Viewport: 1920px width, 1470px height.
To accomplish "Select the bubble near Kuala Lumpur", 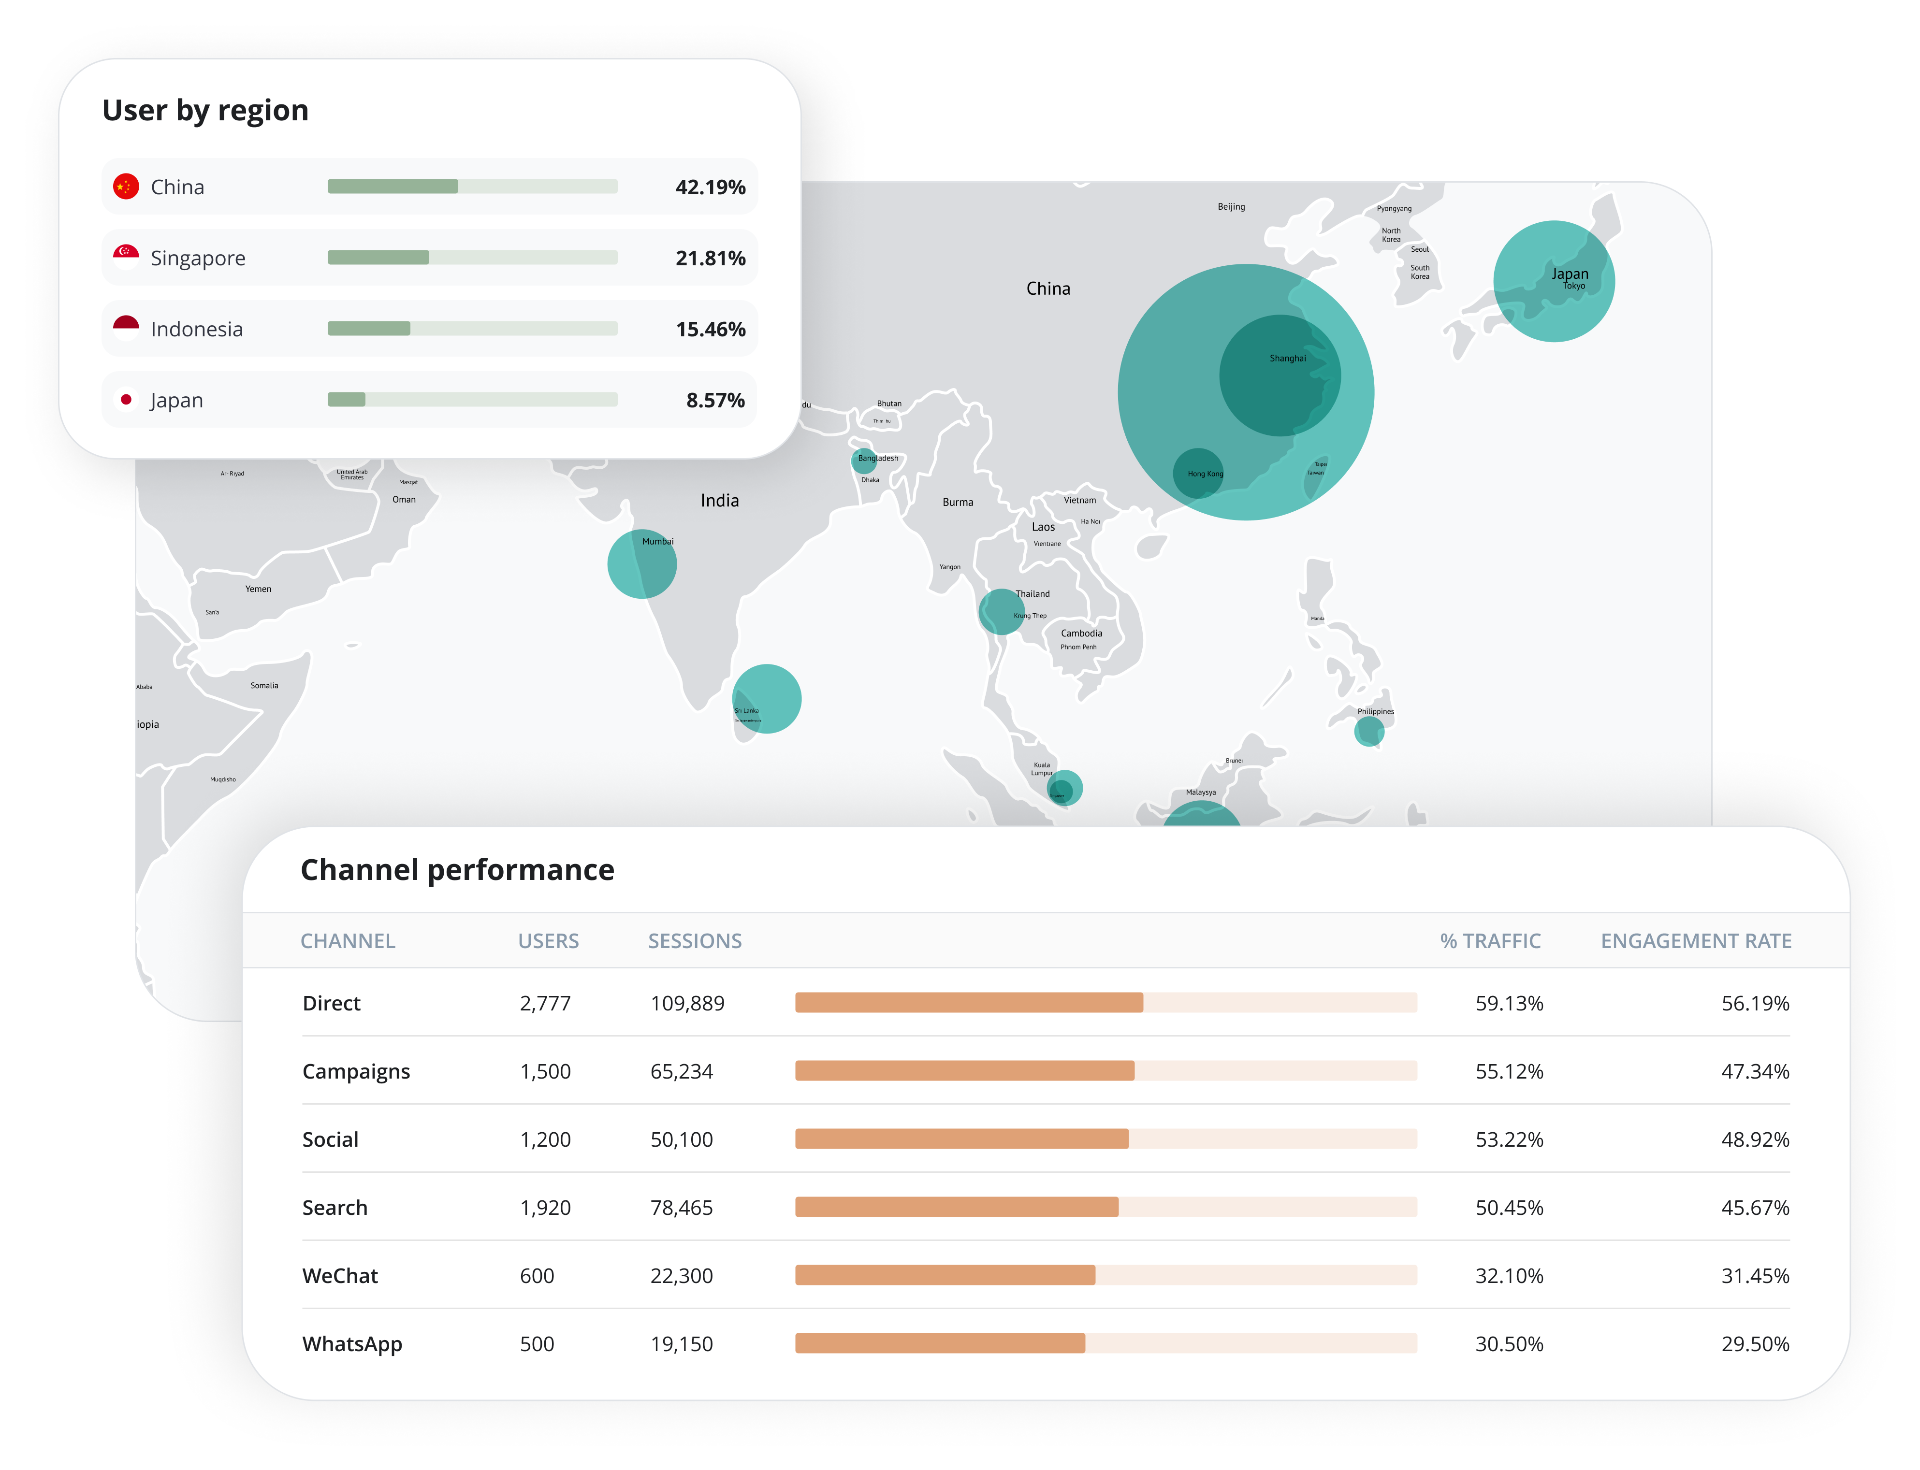I will (1064, 789).
